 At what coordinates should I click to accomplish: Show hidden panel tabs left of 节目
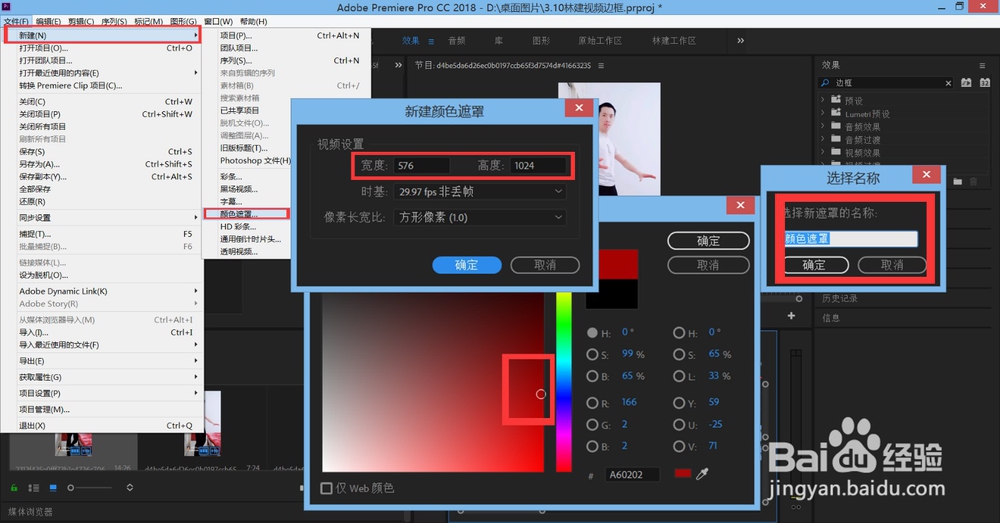[x=399, y=65]
